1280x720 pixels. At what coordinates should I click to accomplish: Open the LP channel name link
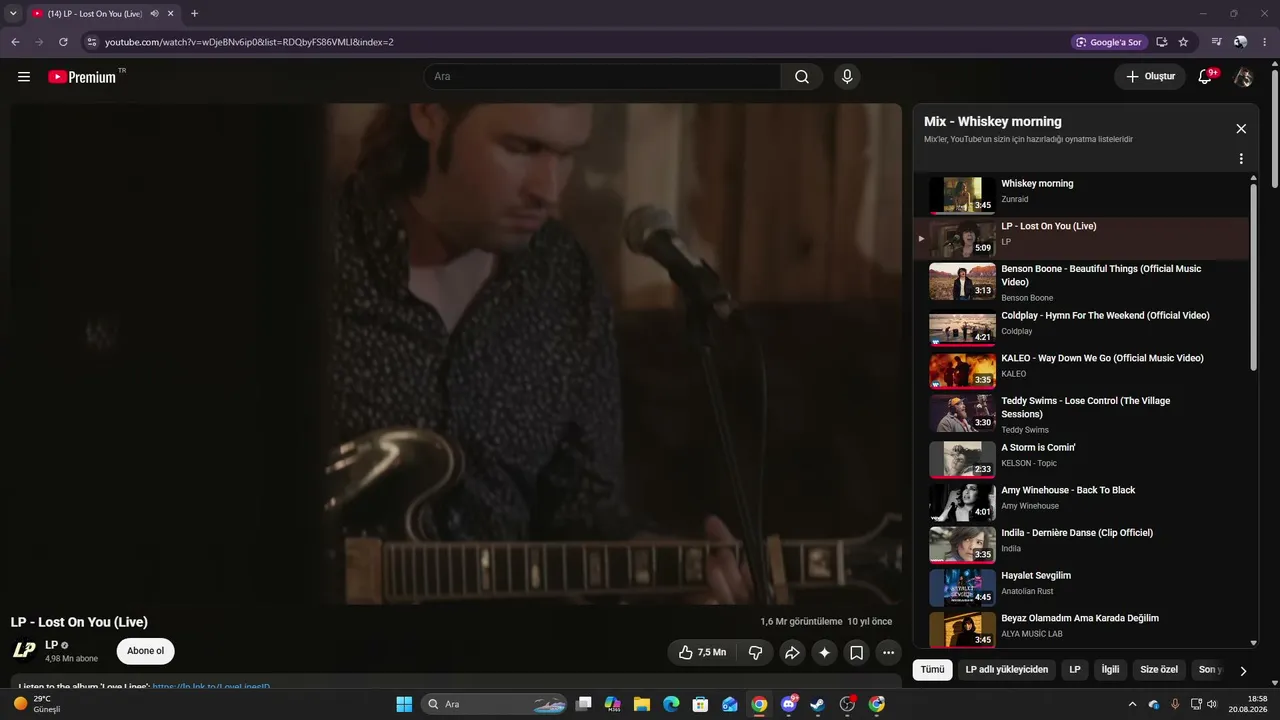tap(51, 645)
